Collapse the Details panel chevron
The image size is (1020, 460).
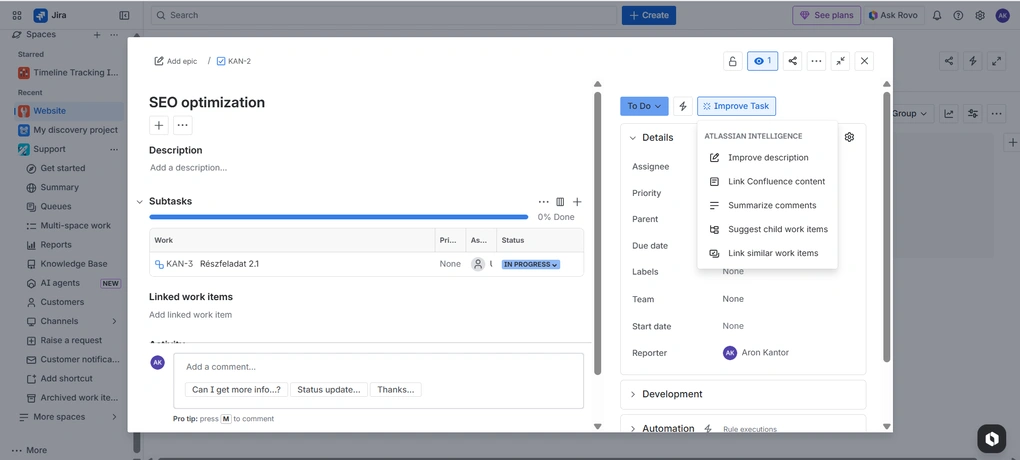click(632, 138)
